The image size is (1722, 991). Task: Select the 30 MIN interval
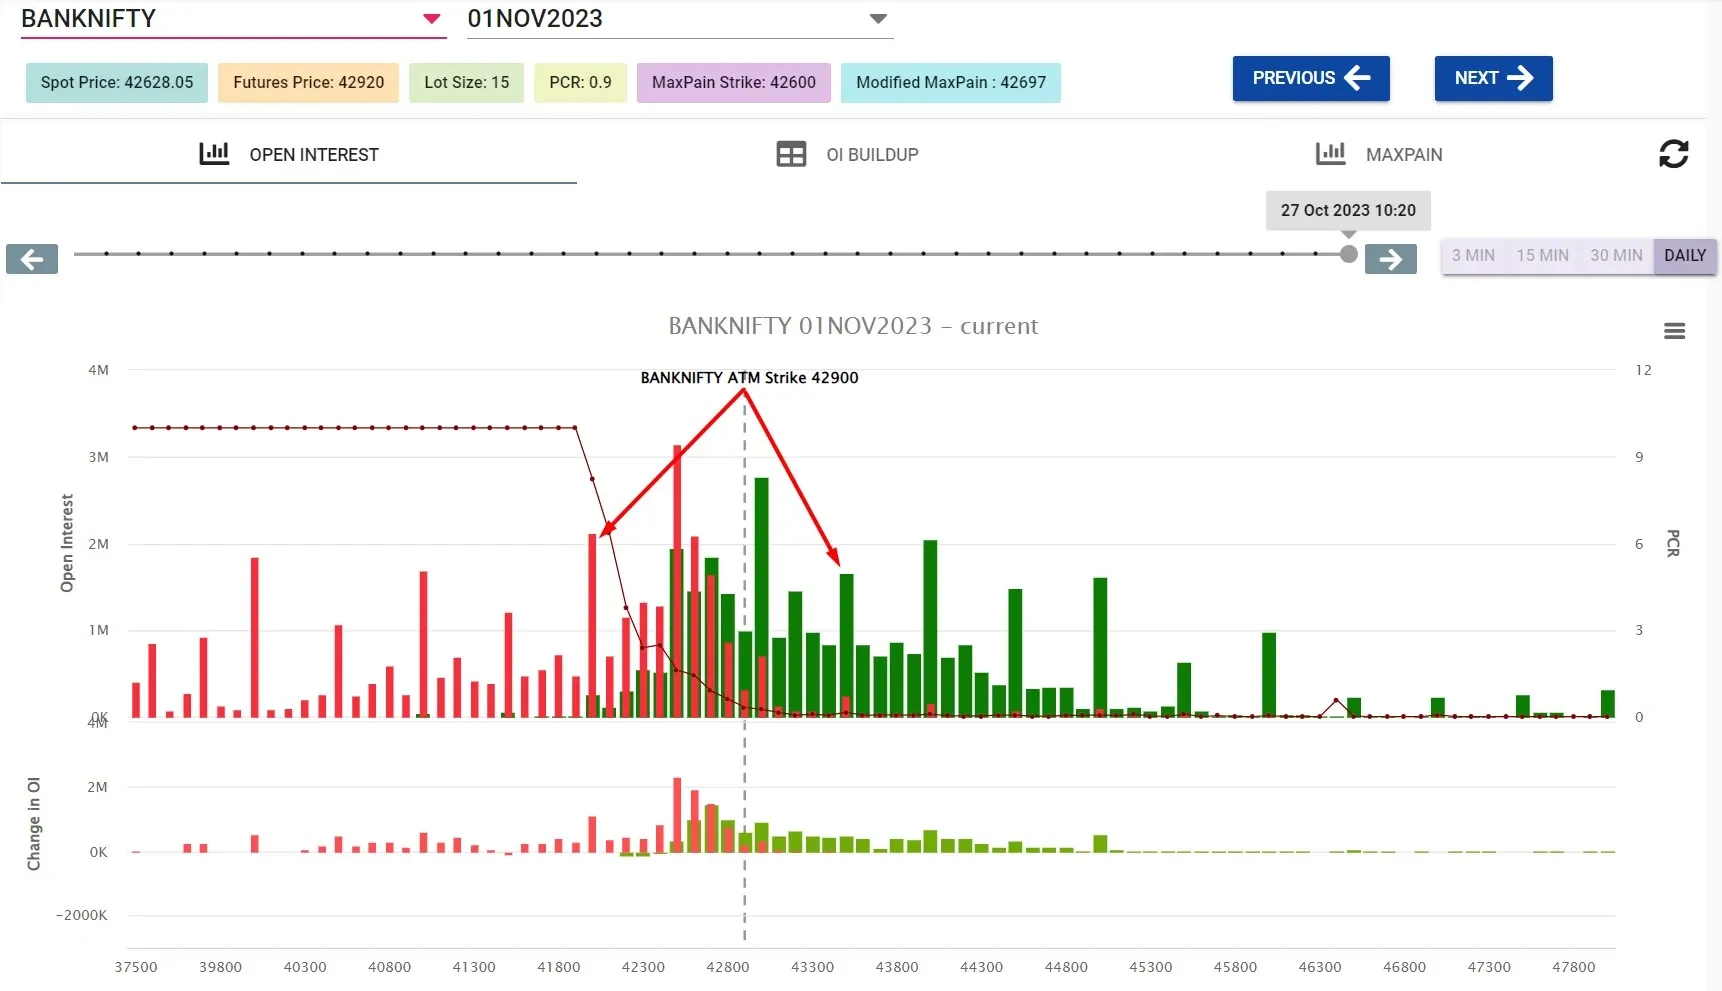tap(1616, 256)
